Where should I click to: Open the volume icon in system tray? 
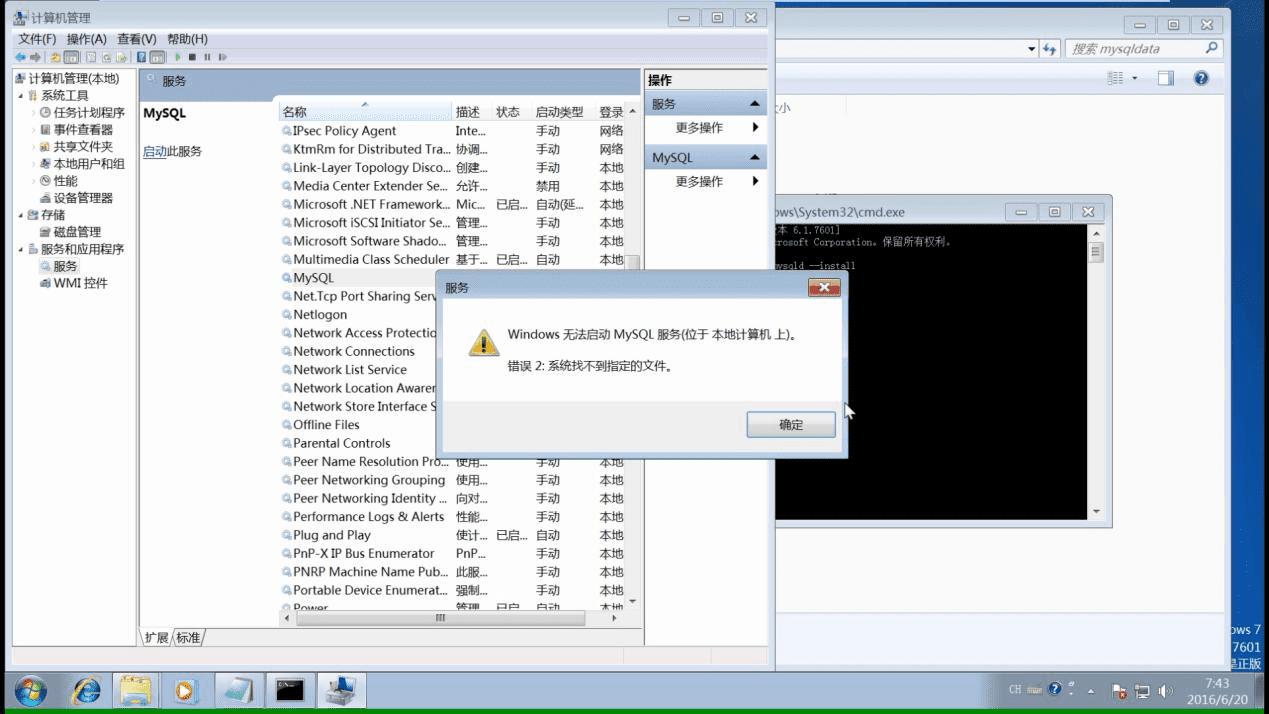1166,689
